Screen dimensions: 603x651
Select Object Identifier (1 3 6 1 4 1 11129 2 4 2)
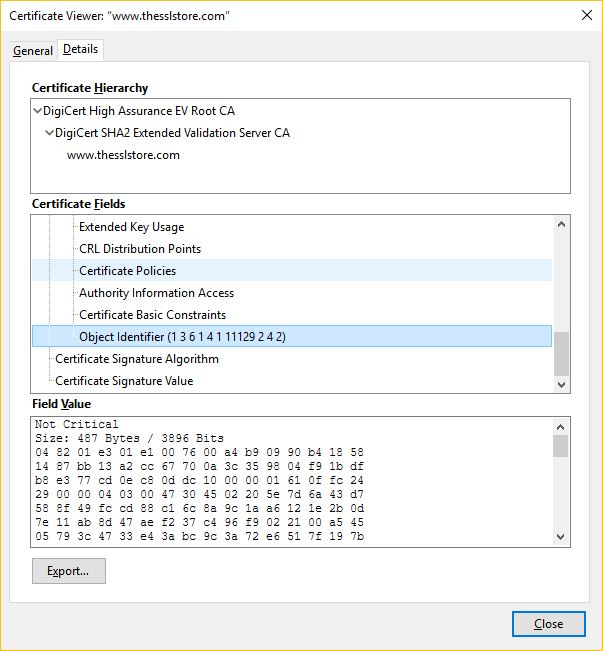coord(182,337)
